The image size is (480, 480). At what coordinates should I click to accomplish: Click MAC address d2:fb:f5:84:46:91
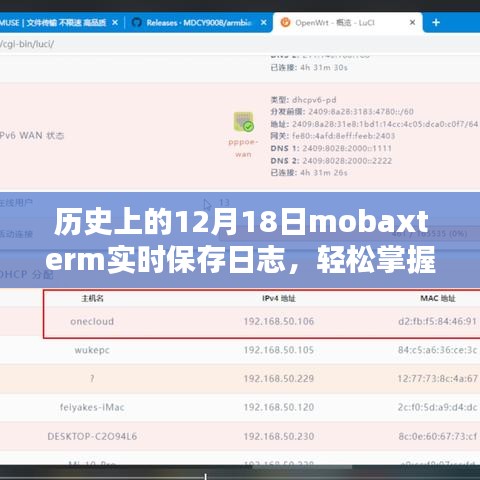pyautogui.click(x=438, y=321)
